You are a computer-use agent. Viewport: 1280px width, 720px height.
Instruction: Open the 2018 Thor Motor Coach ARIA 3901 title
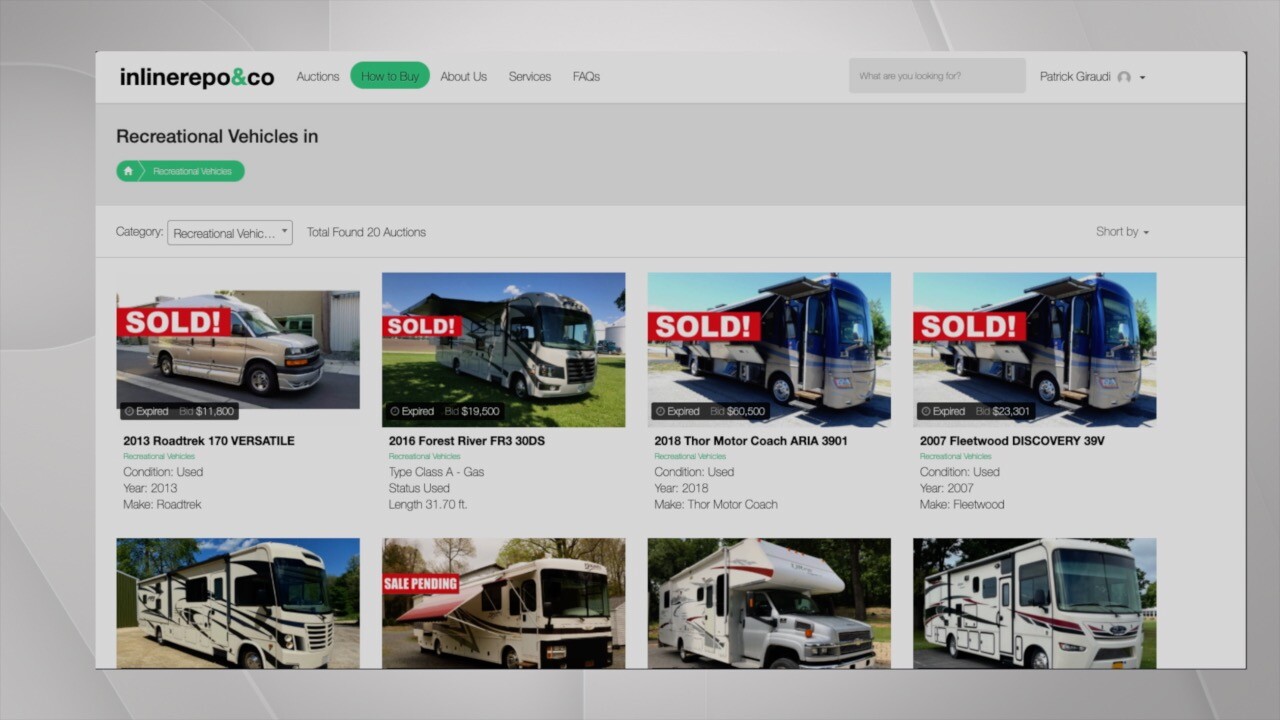click(x=751, y=441)
